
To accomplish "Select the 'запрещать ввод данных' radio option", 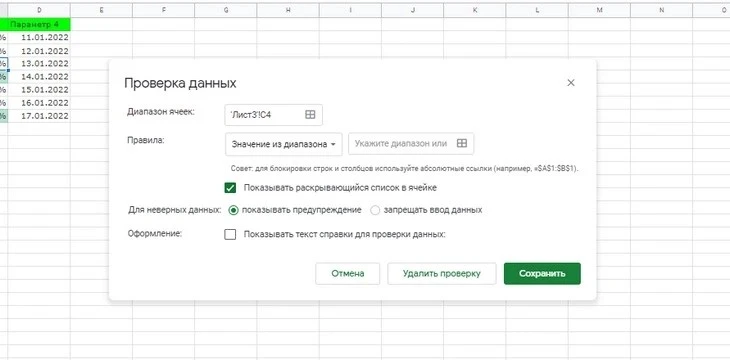I will click(x=375, y=210).
